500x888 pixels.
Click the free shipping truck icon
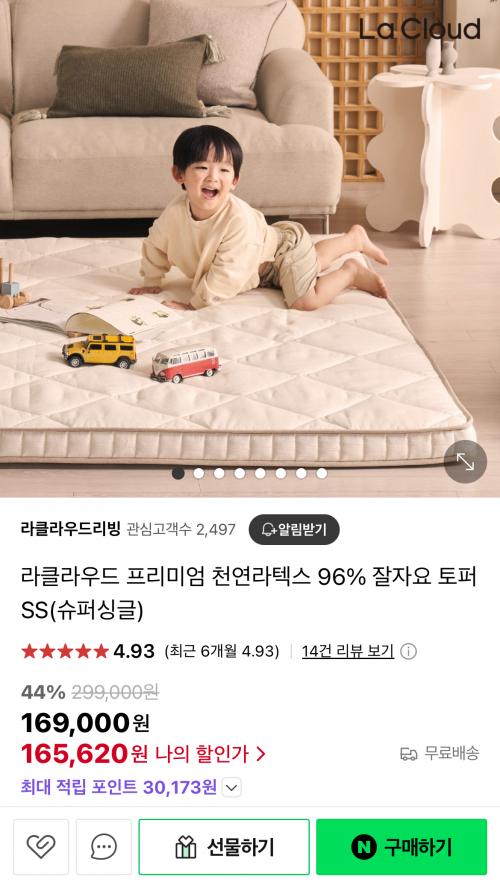pyautogui.click(x=408, y=754)
